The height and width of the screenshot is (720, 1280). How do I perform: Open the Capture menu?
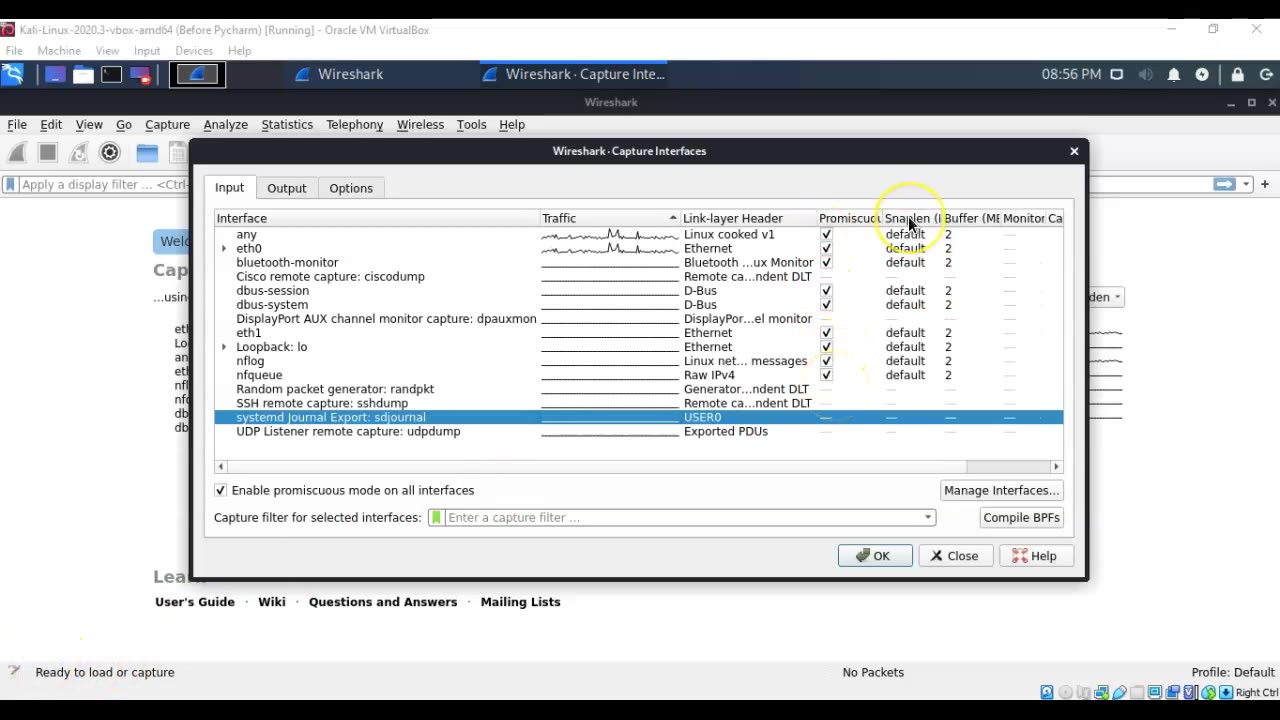tap(167, 125)
